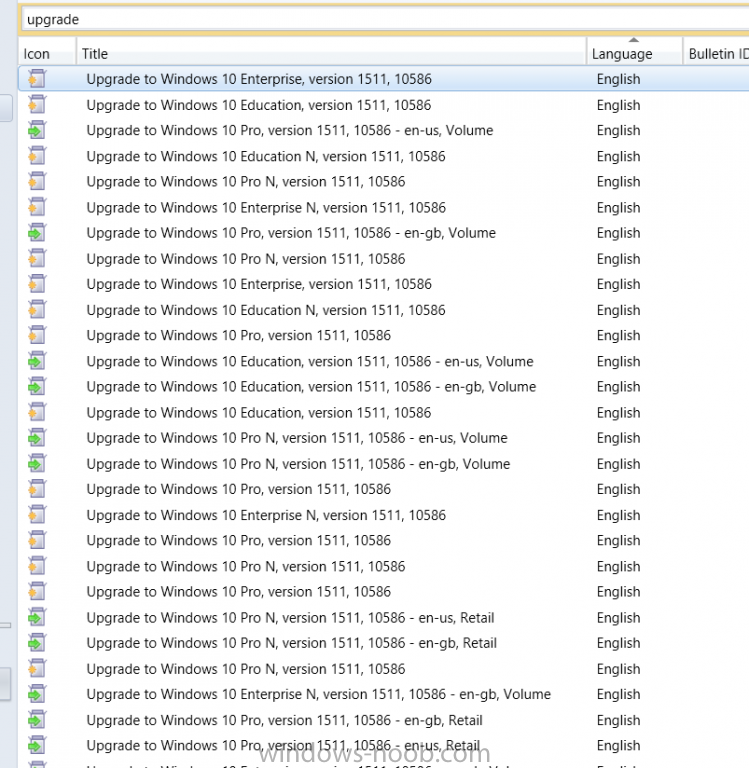Screen dimensions: 749x768
Task: Select the Pro en-us, Retail upgrade title
Action: (x=283, y=745)
